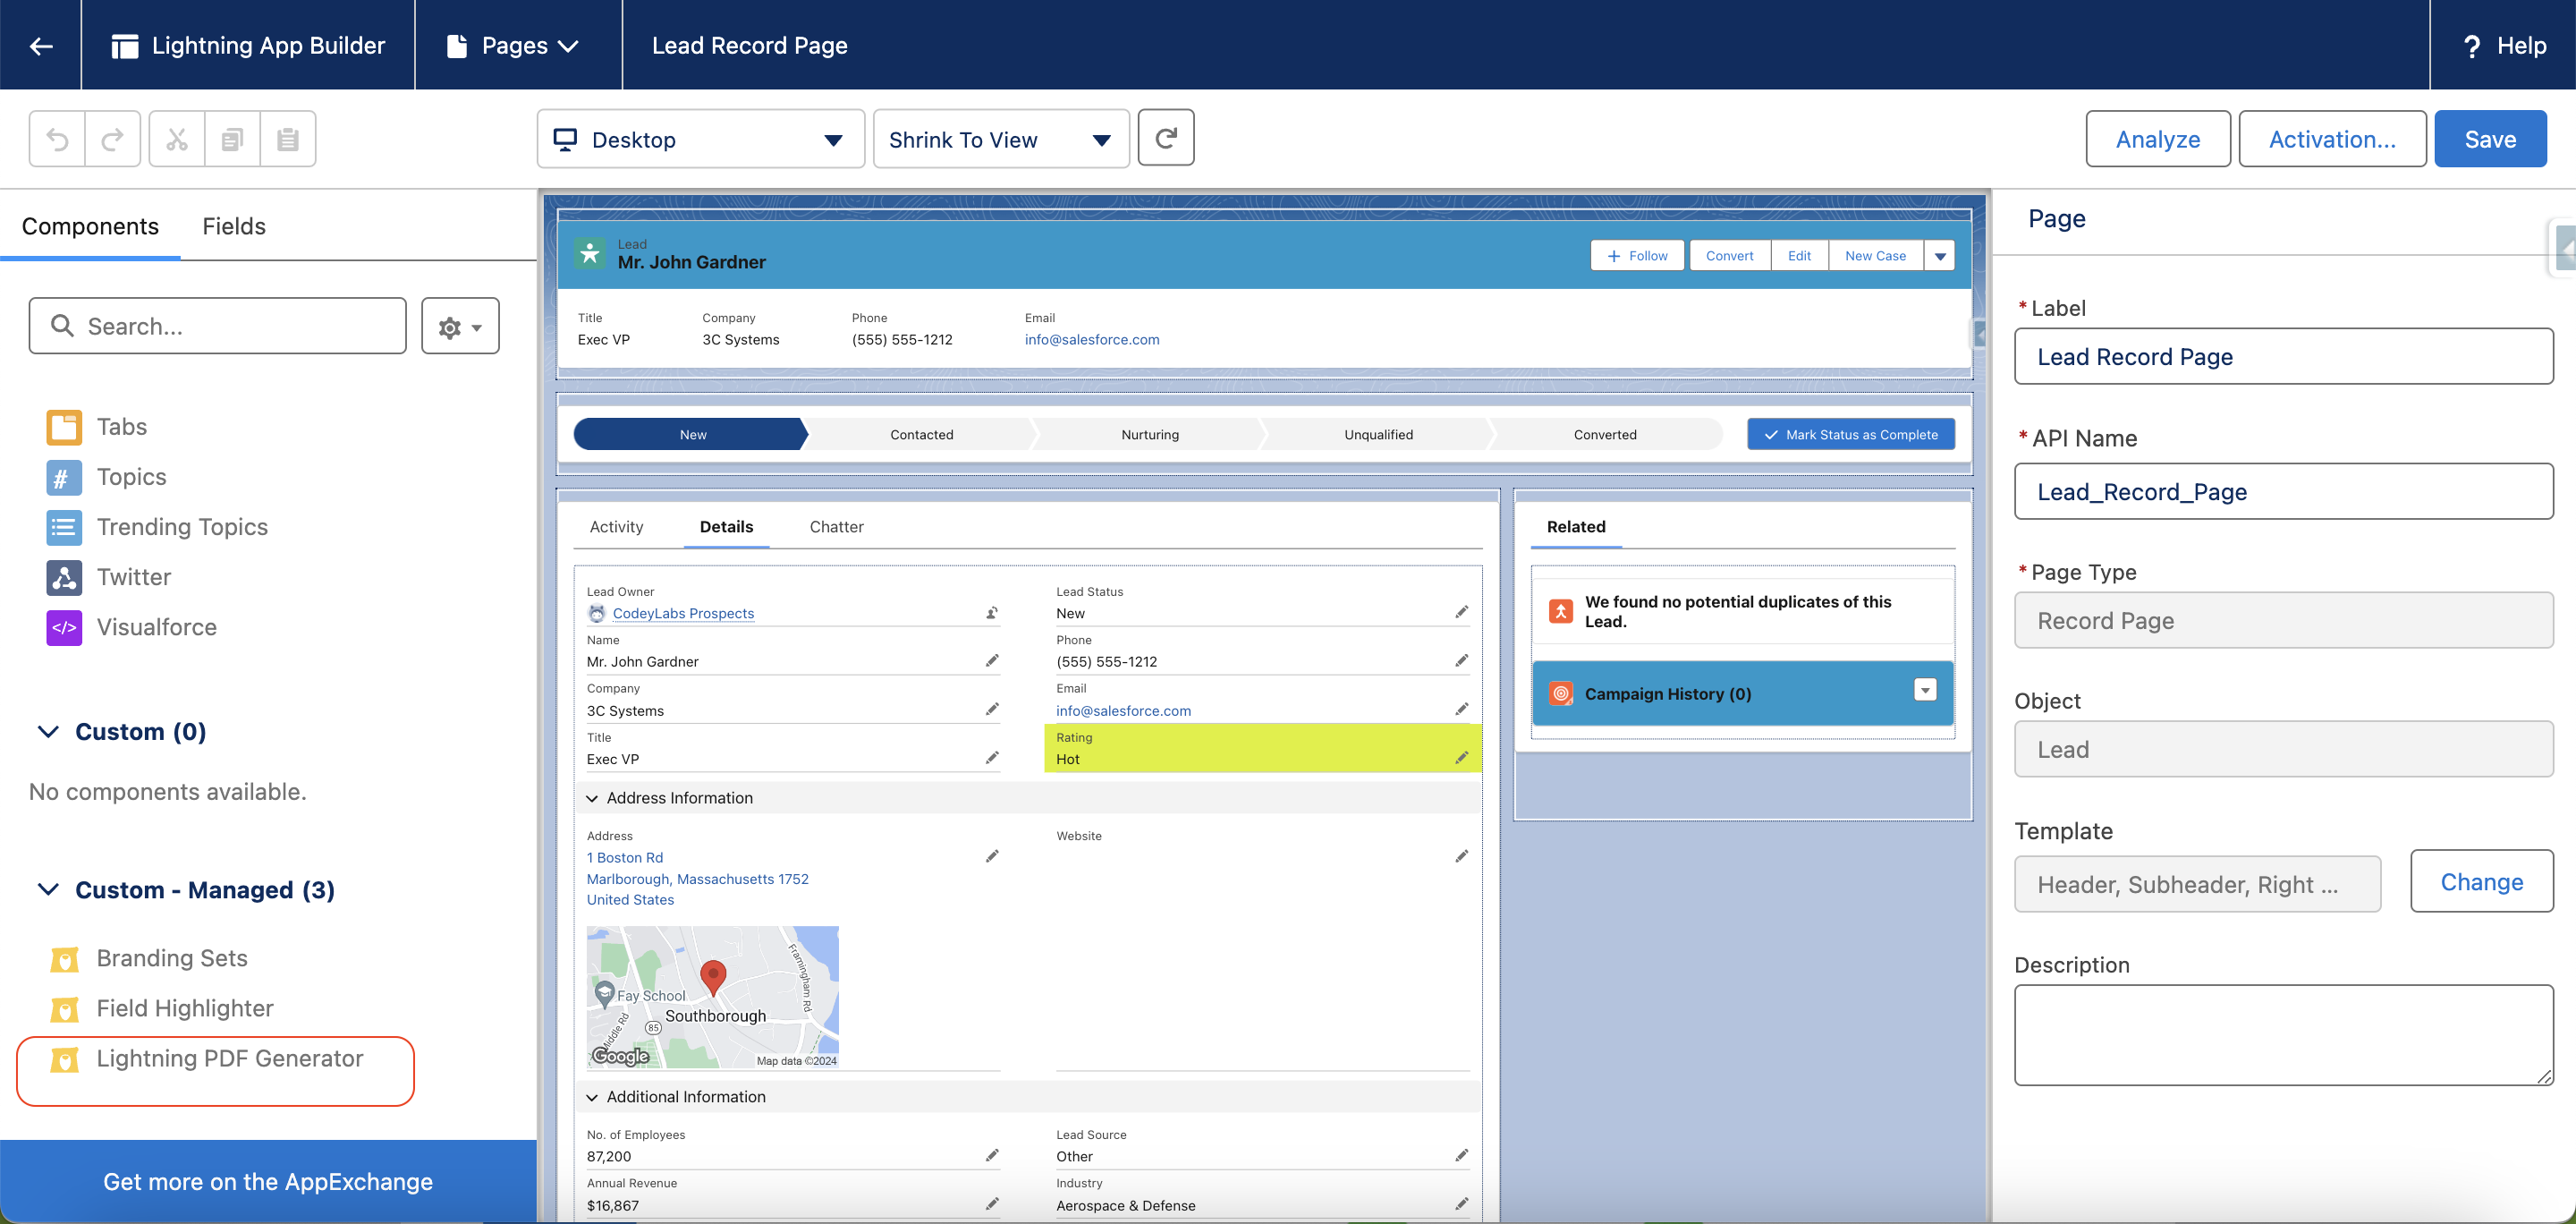
Task: Click the Save button
Action: (2490, 139)
